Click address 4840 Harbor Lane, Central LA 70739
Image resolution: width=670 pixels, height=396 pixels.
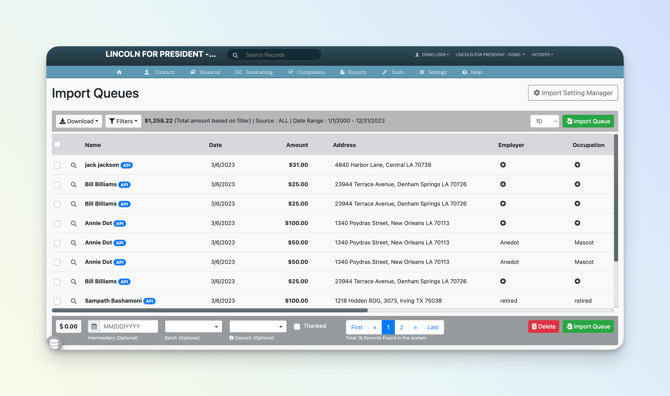(x=383, y=165)
